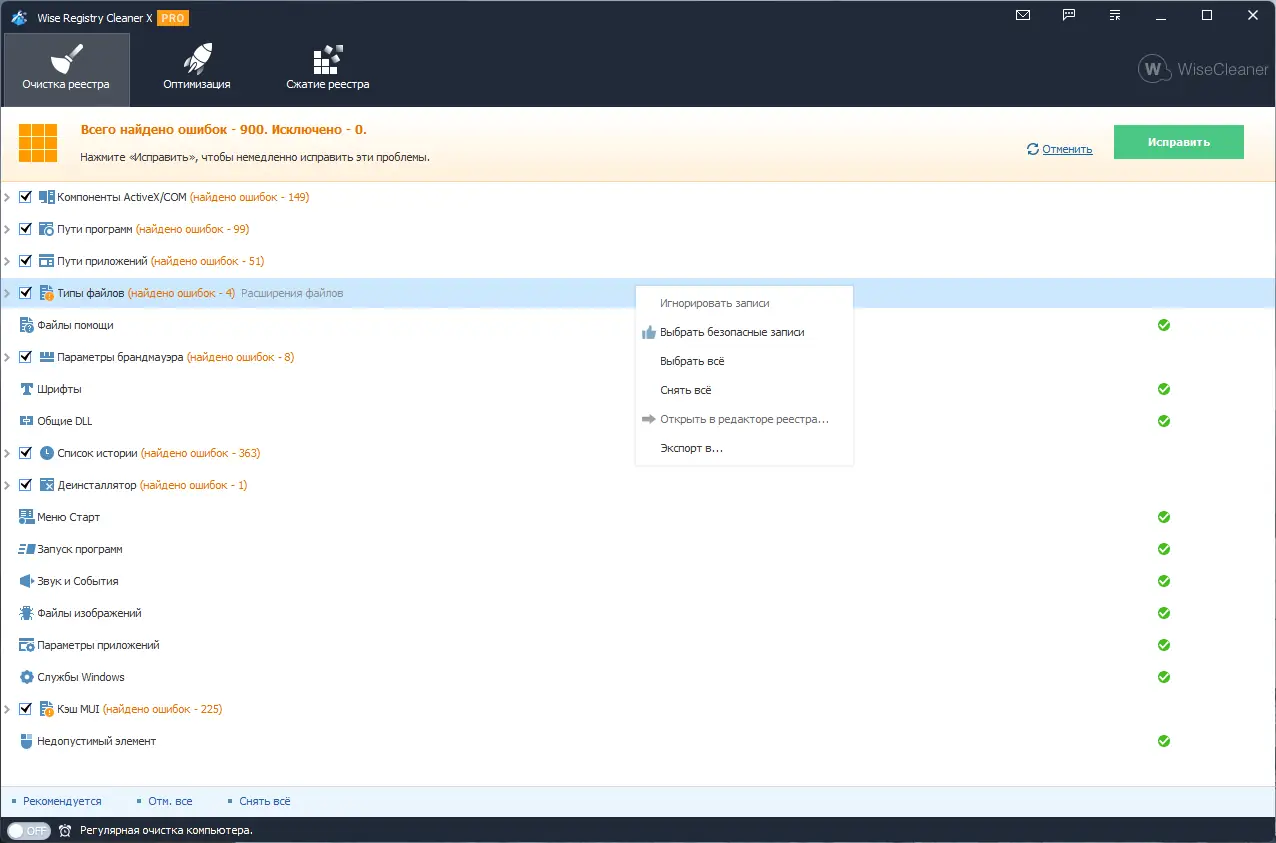
Task: Uncheck the Деинсталлятор checkbox
Action: point(26,485)
